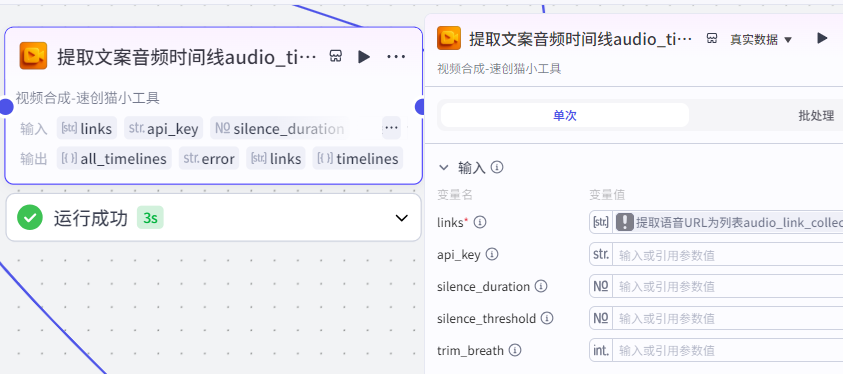
Task: Click the No. type badge of silence_threshold field
Action: [x=601, y=318]
